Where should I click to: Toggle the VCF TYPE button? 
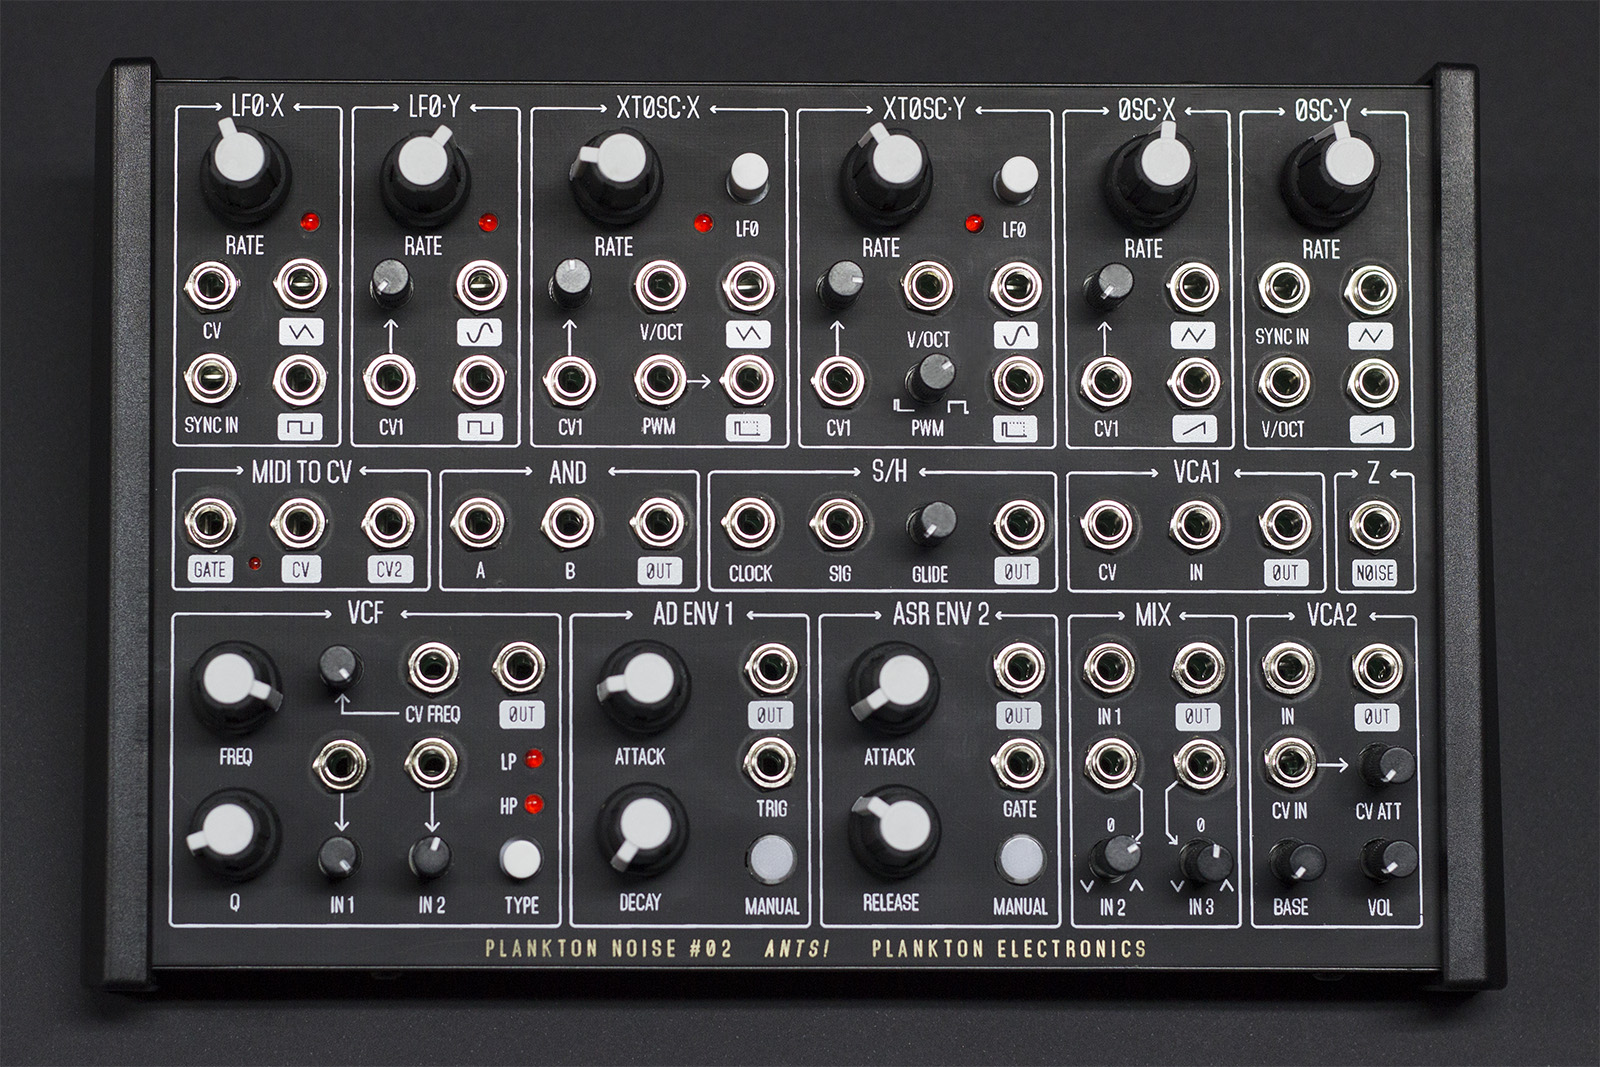[521, 858]
